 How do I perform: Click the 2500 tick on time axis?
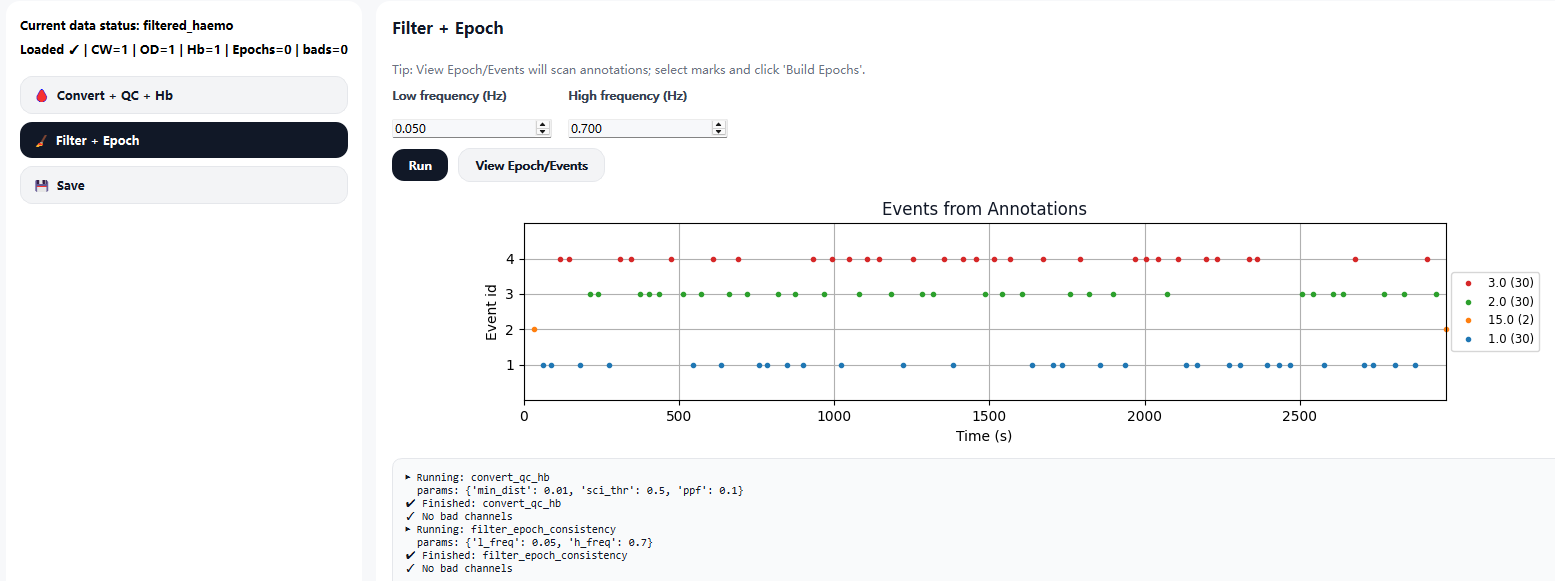[x=1299, y=414]
